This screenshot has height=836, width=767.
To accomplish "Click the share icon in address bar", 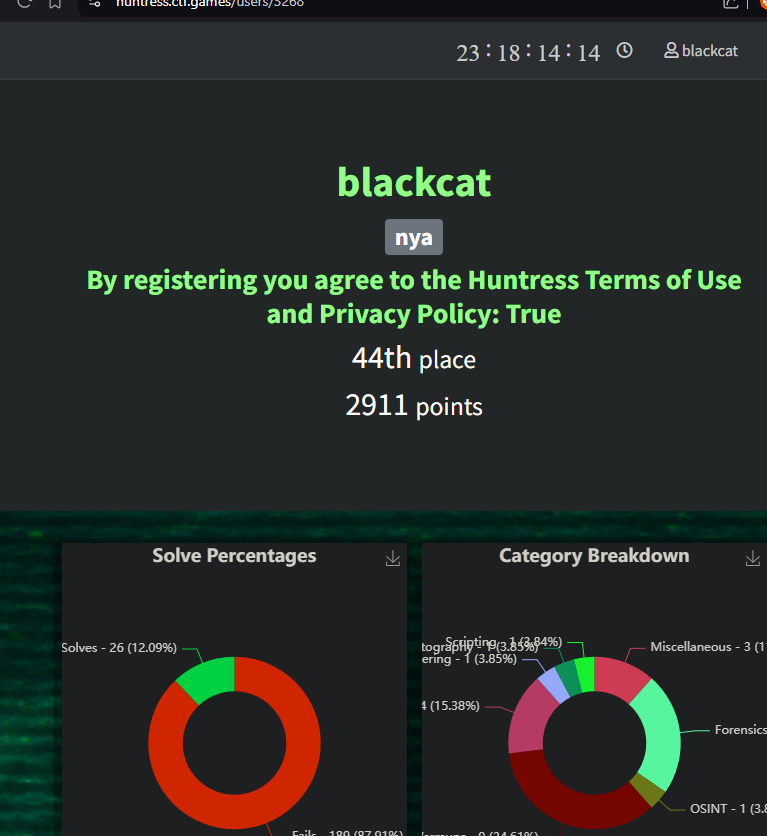I will 730,4.
